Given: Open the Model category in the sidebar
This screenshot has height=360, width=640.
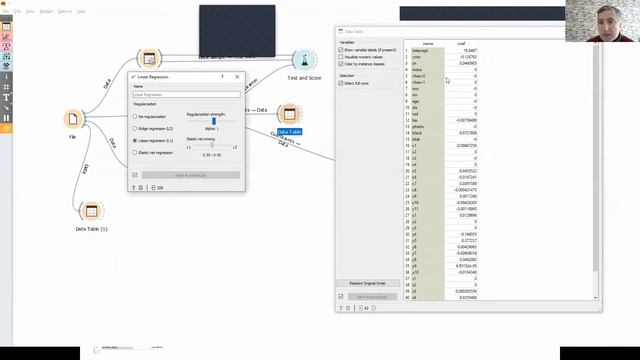Looking at the screenshot, I should [x=6, y=47].
